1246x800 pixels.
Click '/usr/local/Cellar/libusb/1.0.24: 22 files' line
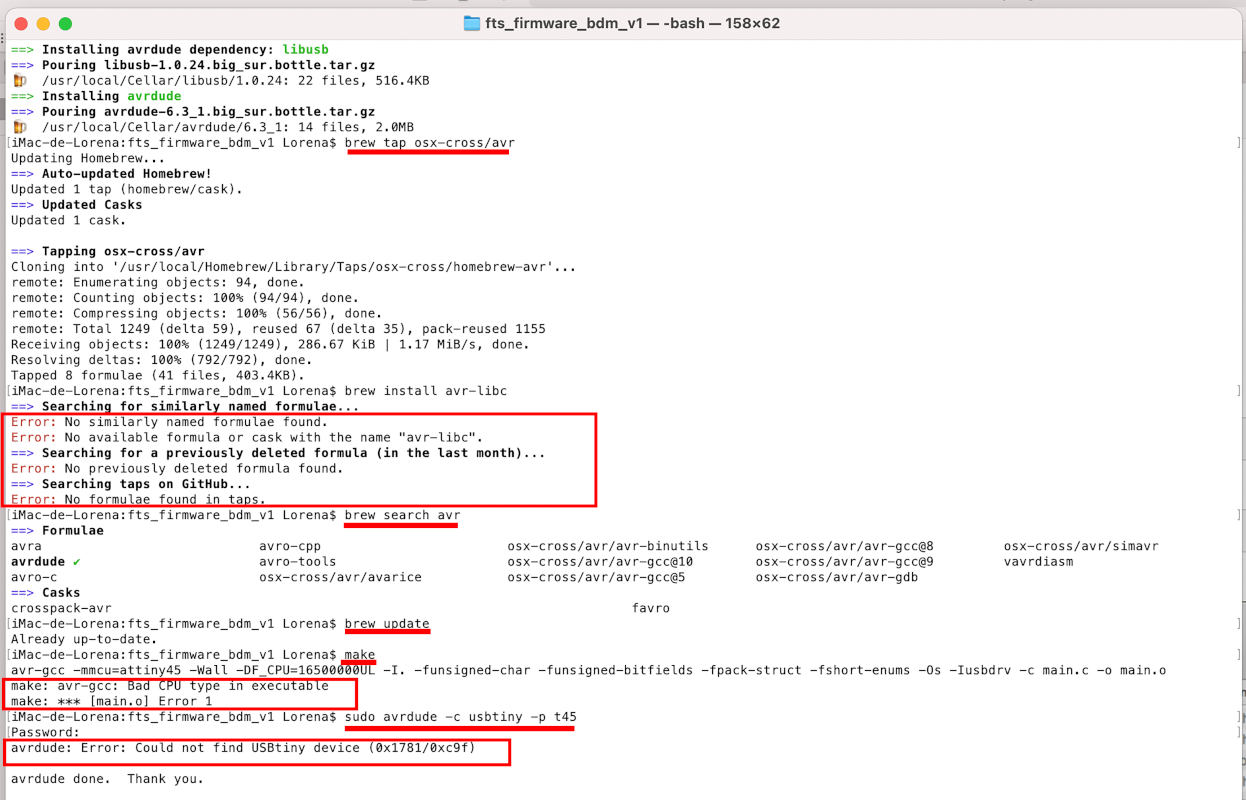(x=236, y=81)
